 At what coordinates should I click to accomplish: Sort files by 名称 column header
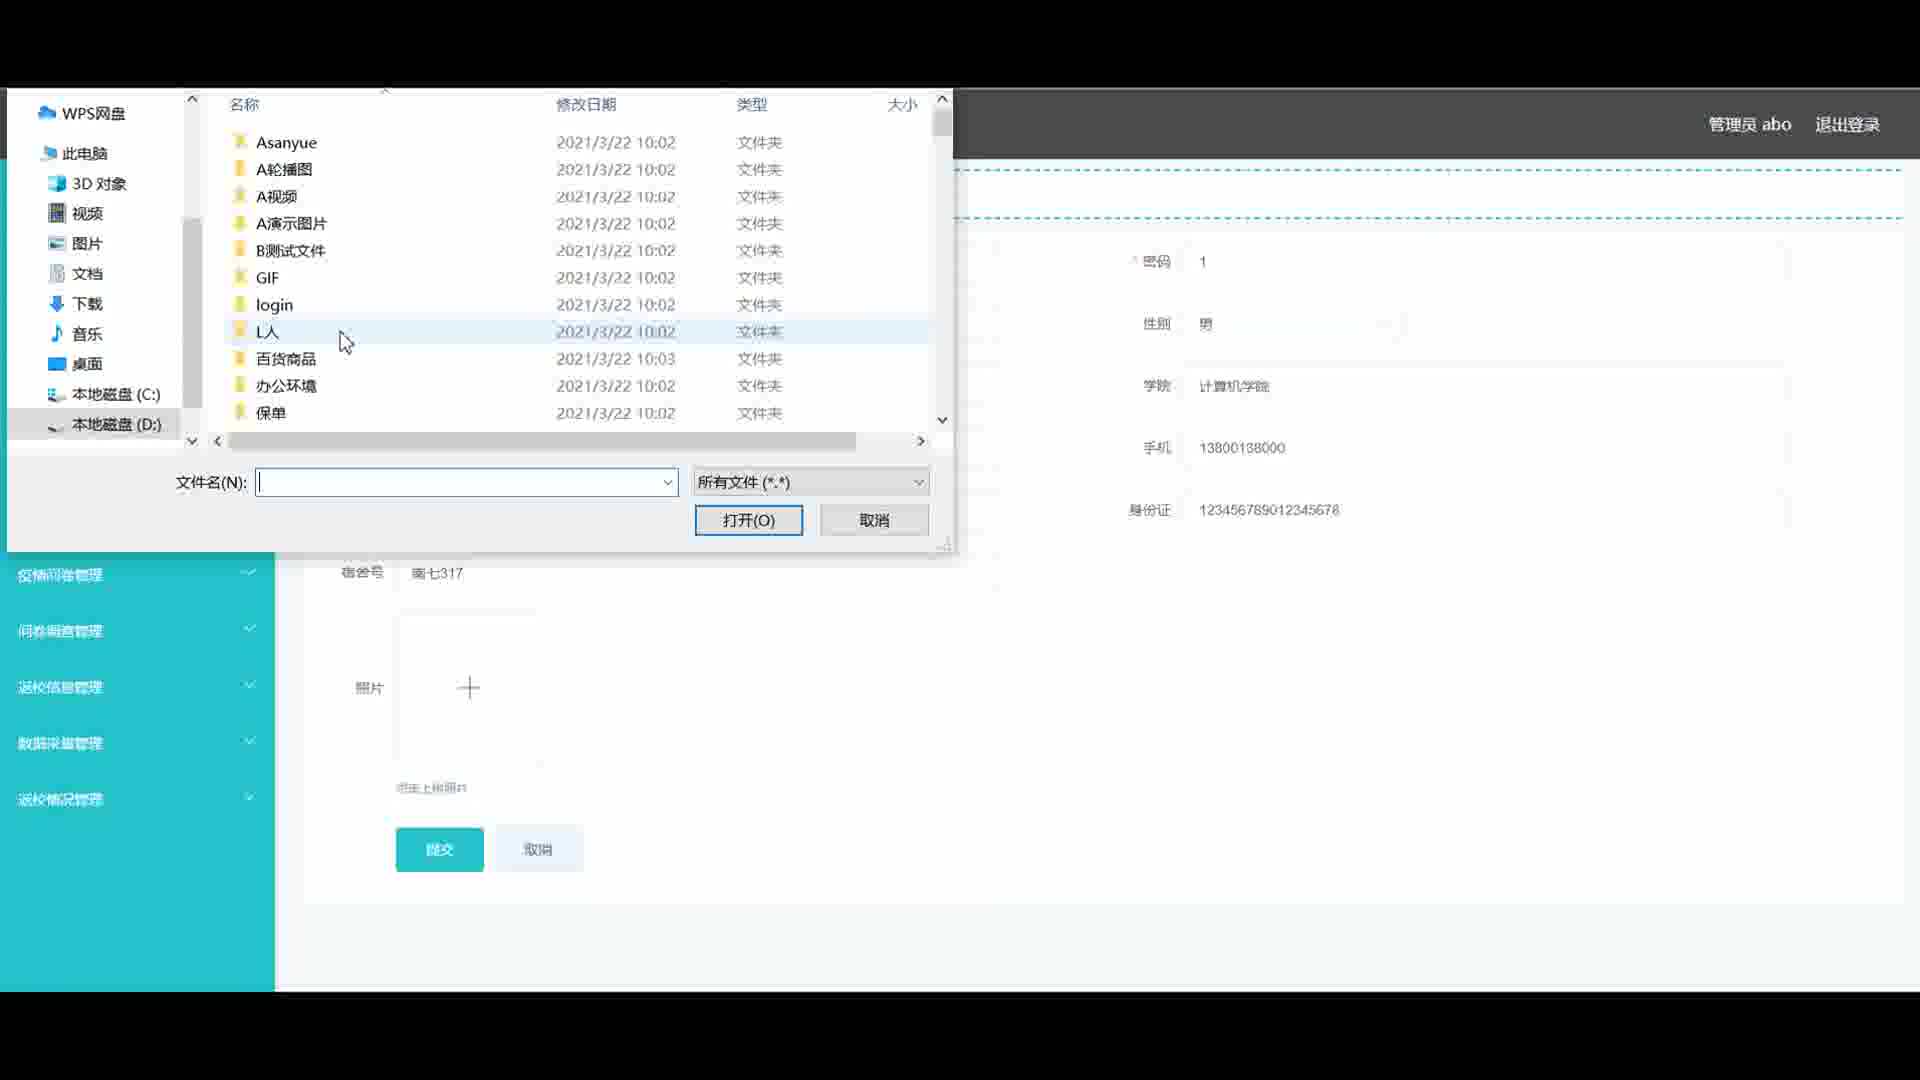click(245, 104)
